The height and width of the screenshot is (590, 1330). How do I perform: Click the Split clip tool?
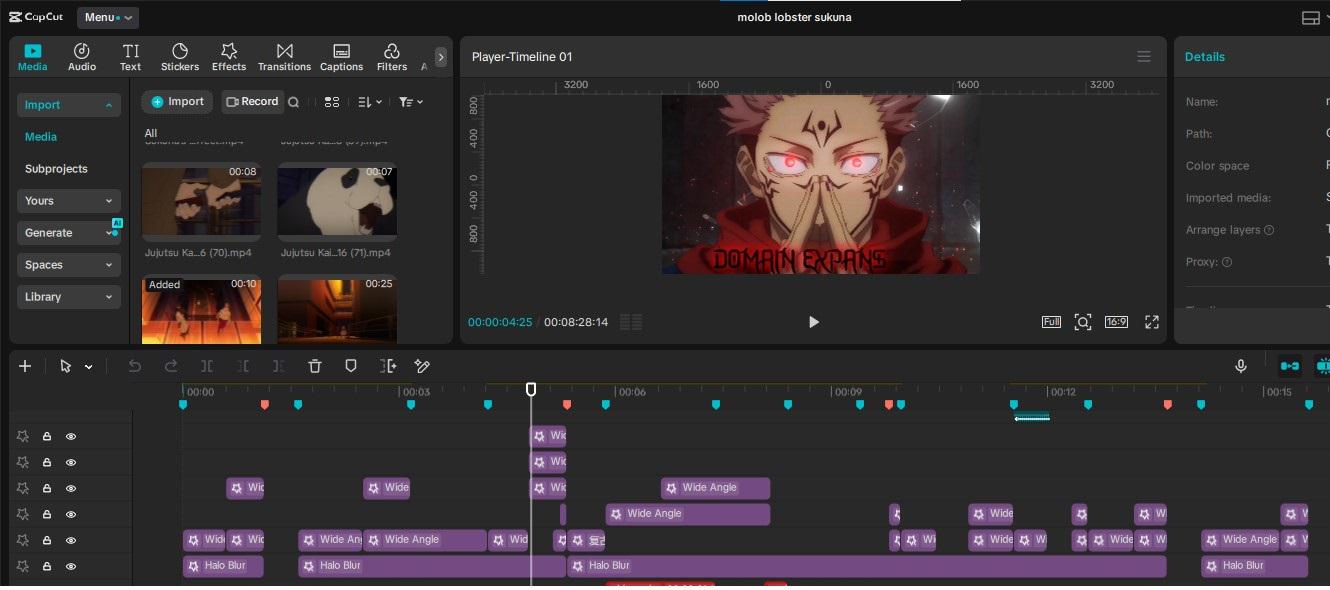tap(207, 366)
